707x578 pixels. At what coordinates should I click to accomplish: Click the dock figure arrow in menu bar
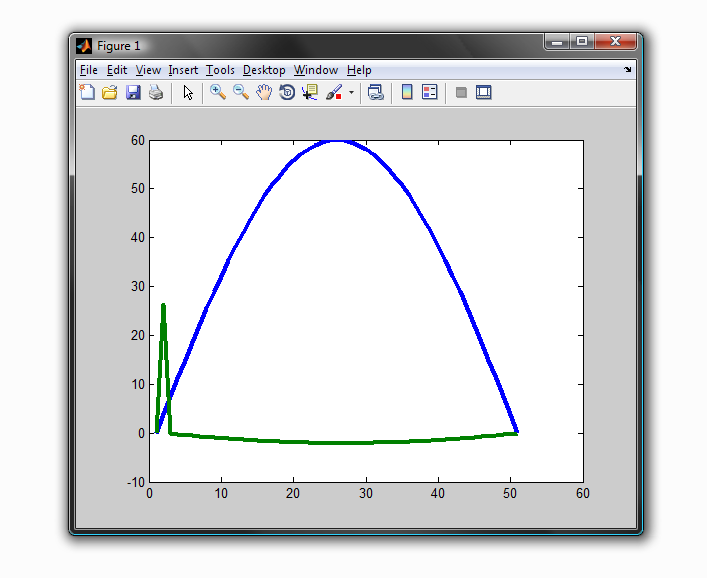pyautogui.click(x=628, y=70)
